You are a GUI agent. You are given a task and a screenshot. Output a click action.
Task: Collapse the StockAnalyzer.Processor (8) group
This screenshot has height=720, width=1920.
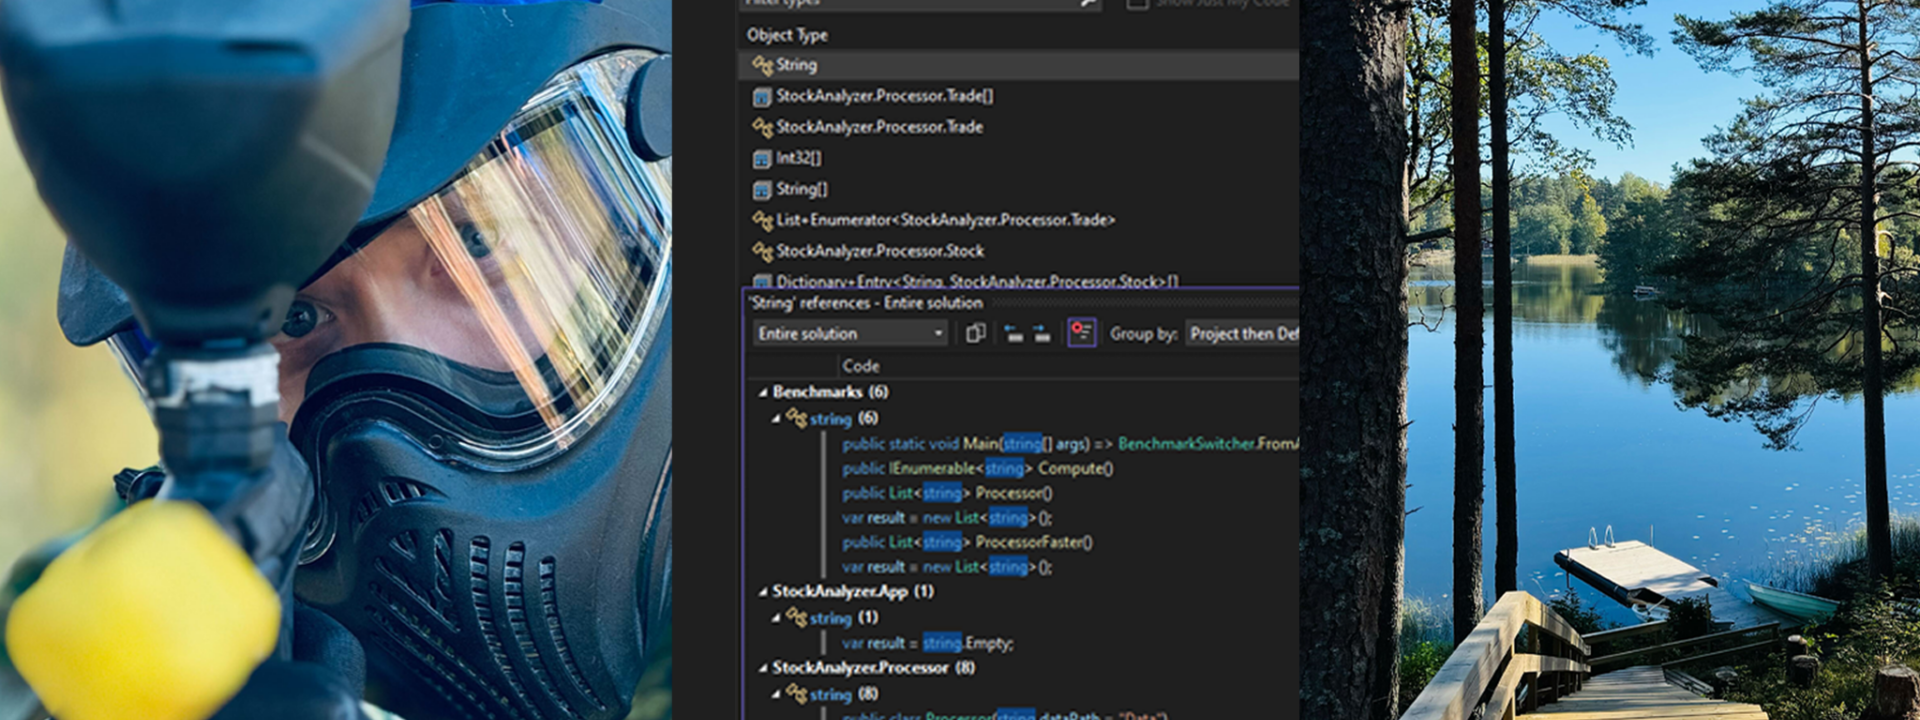coord(763,668)
